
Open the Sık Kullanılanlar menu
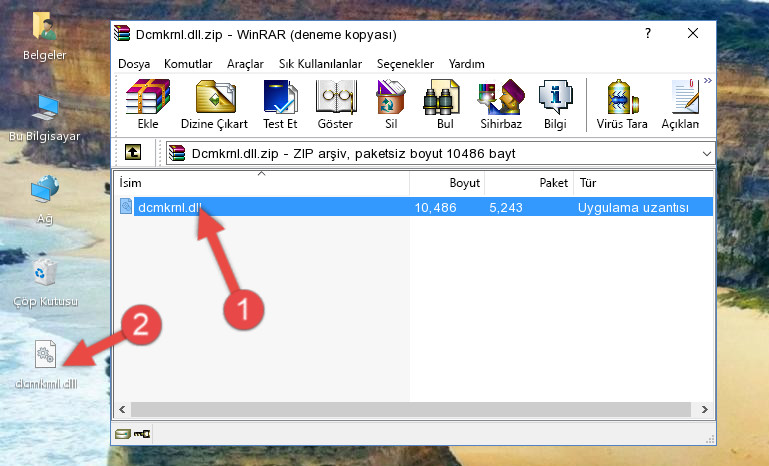320,64
